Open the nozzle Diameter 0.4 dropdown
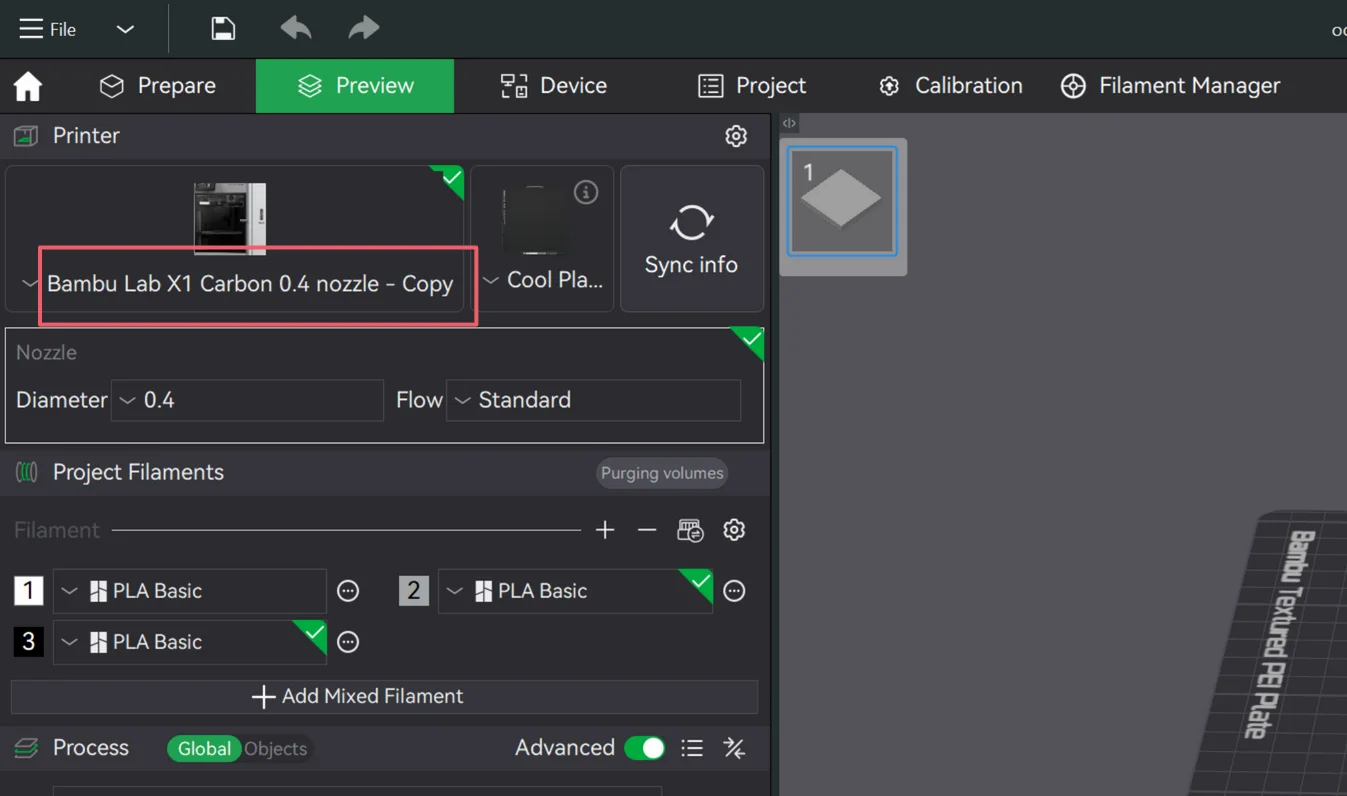The image size is (1347, 796). 247,400
